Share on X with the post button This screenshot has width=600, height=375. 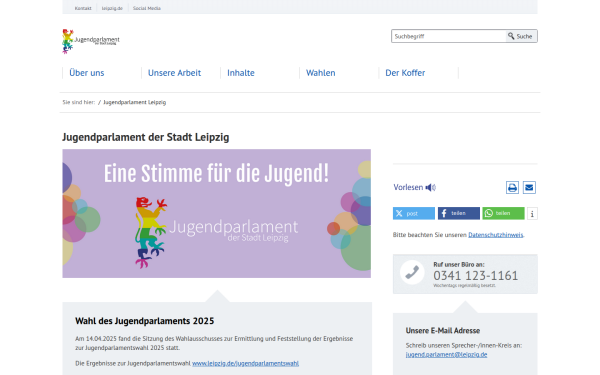tap(414, 214)
